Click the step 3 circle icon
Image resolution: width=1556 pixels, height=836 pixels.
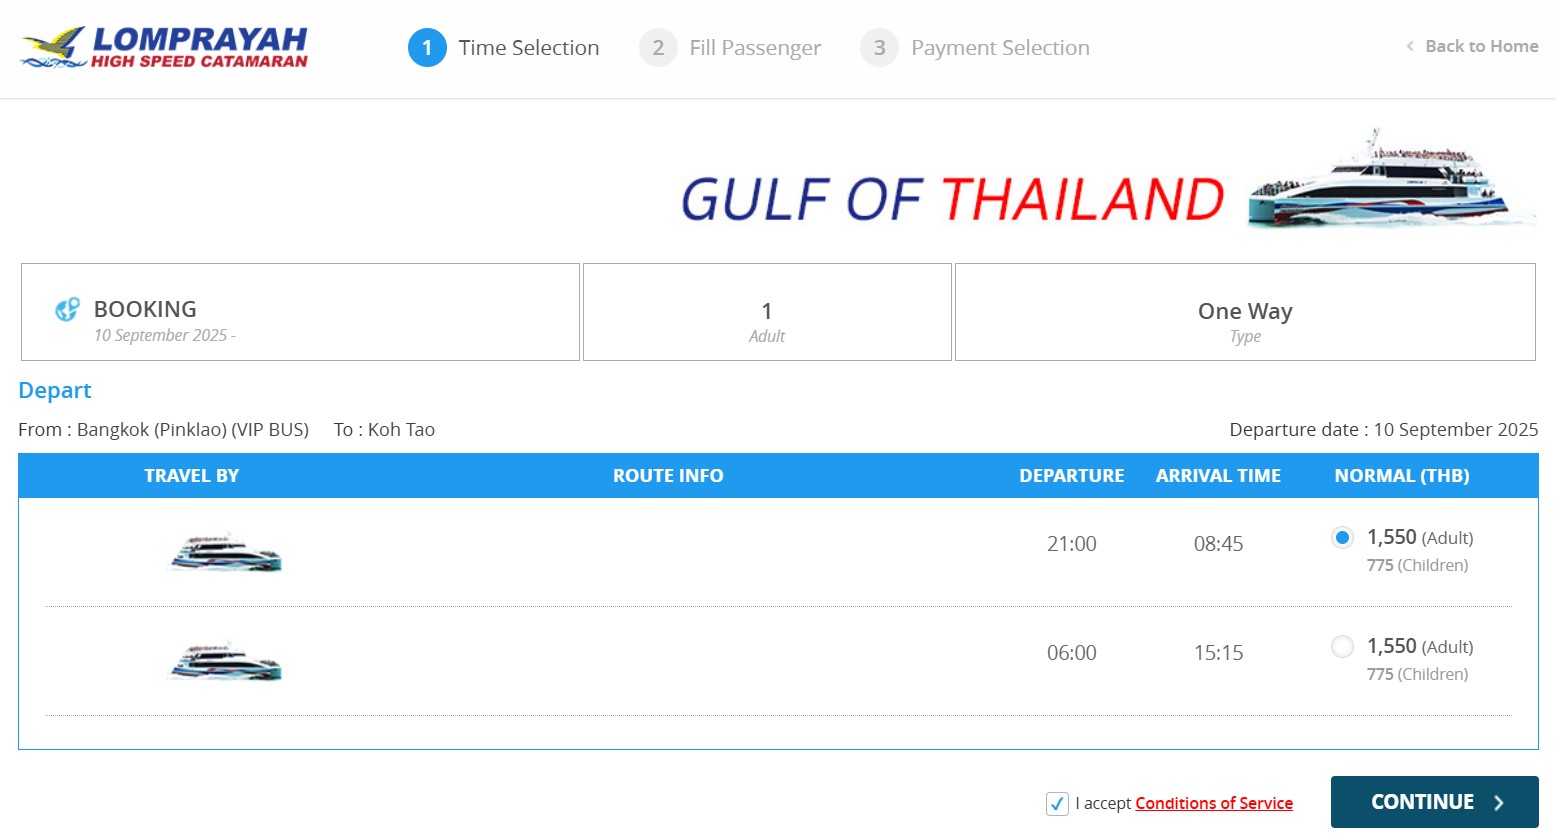pos(879,48)
